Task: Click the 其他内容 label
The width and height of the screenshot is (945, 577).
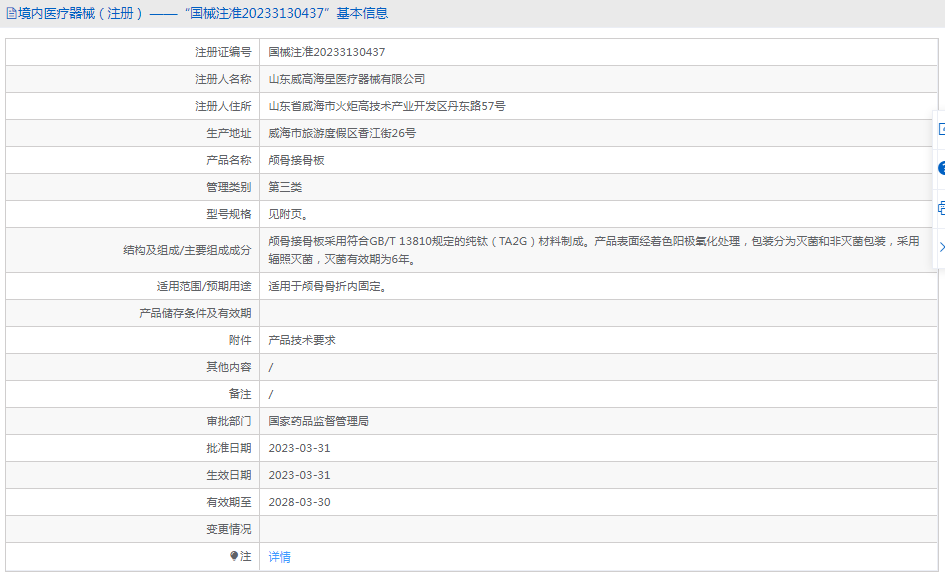Action: 228,367
